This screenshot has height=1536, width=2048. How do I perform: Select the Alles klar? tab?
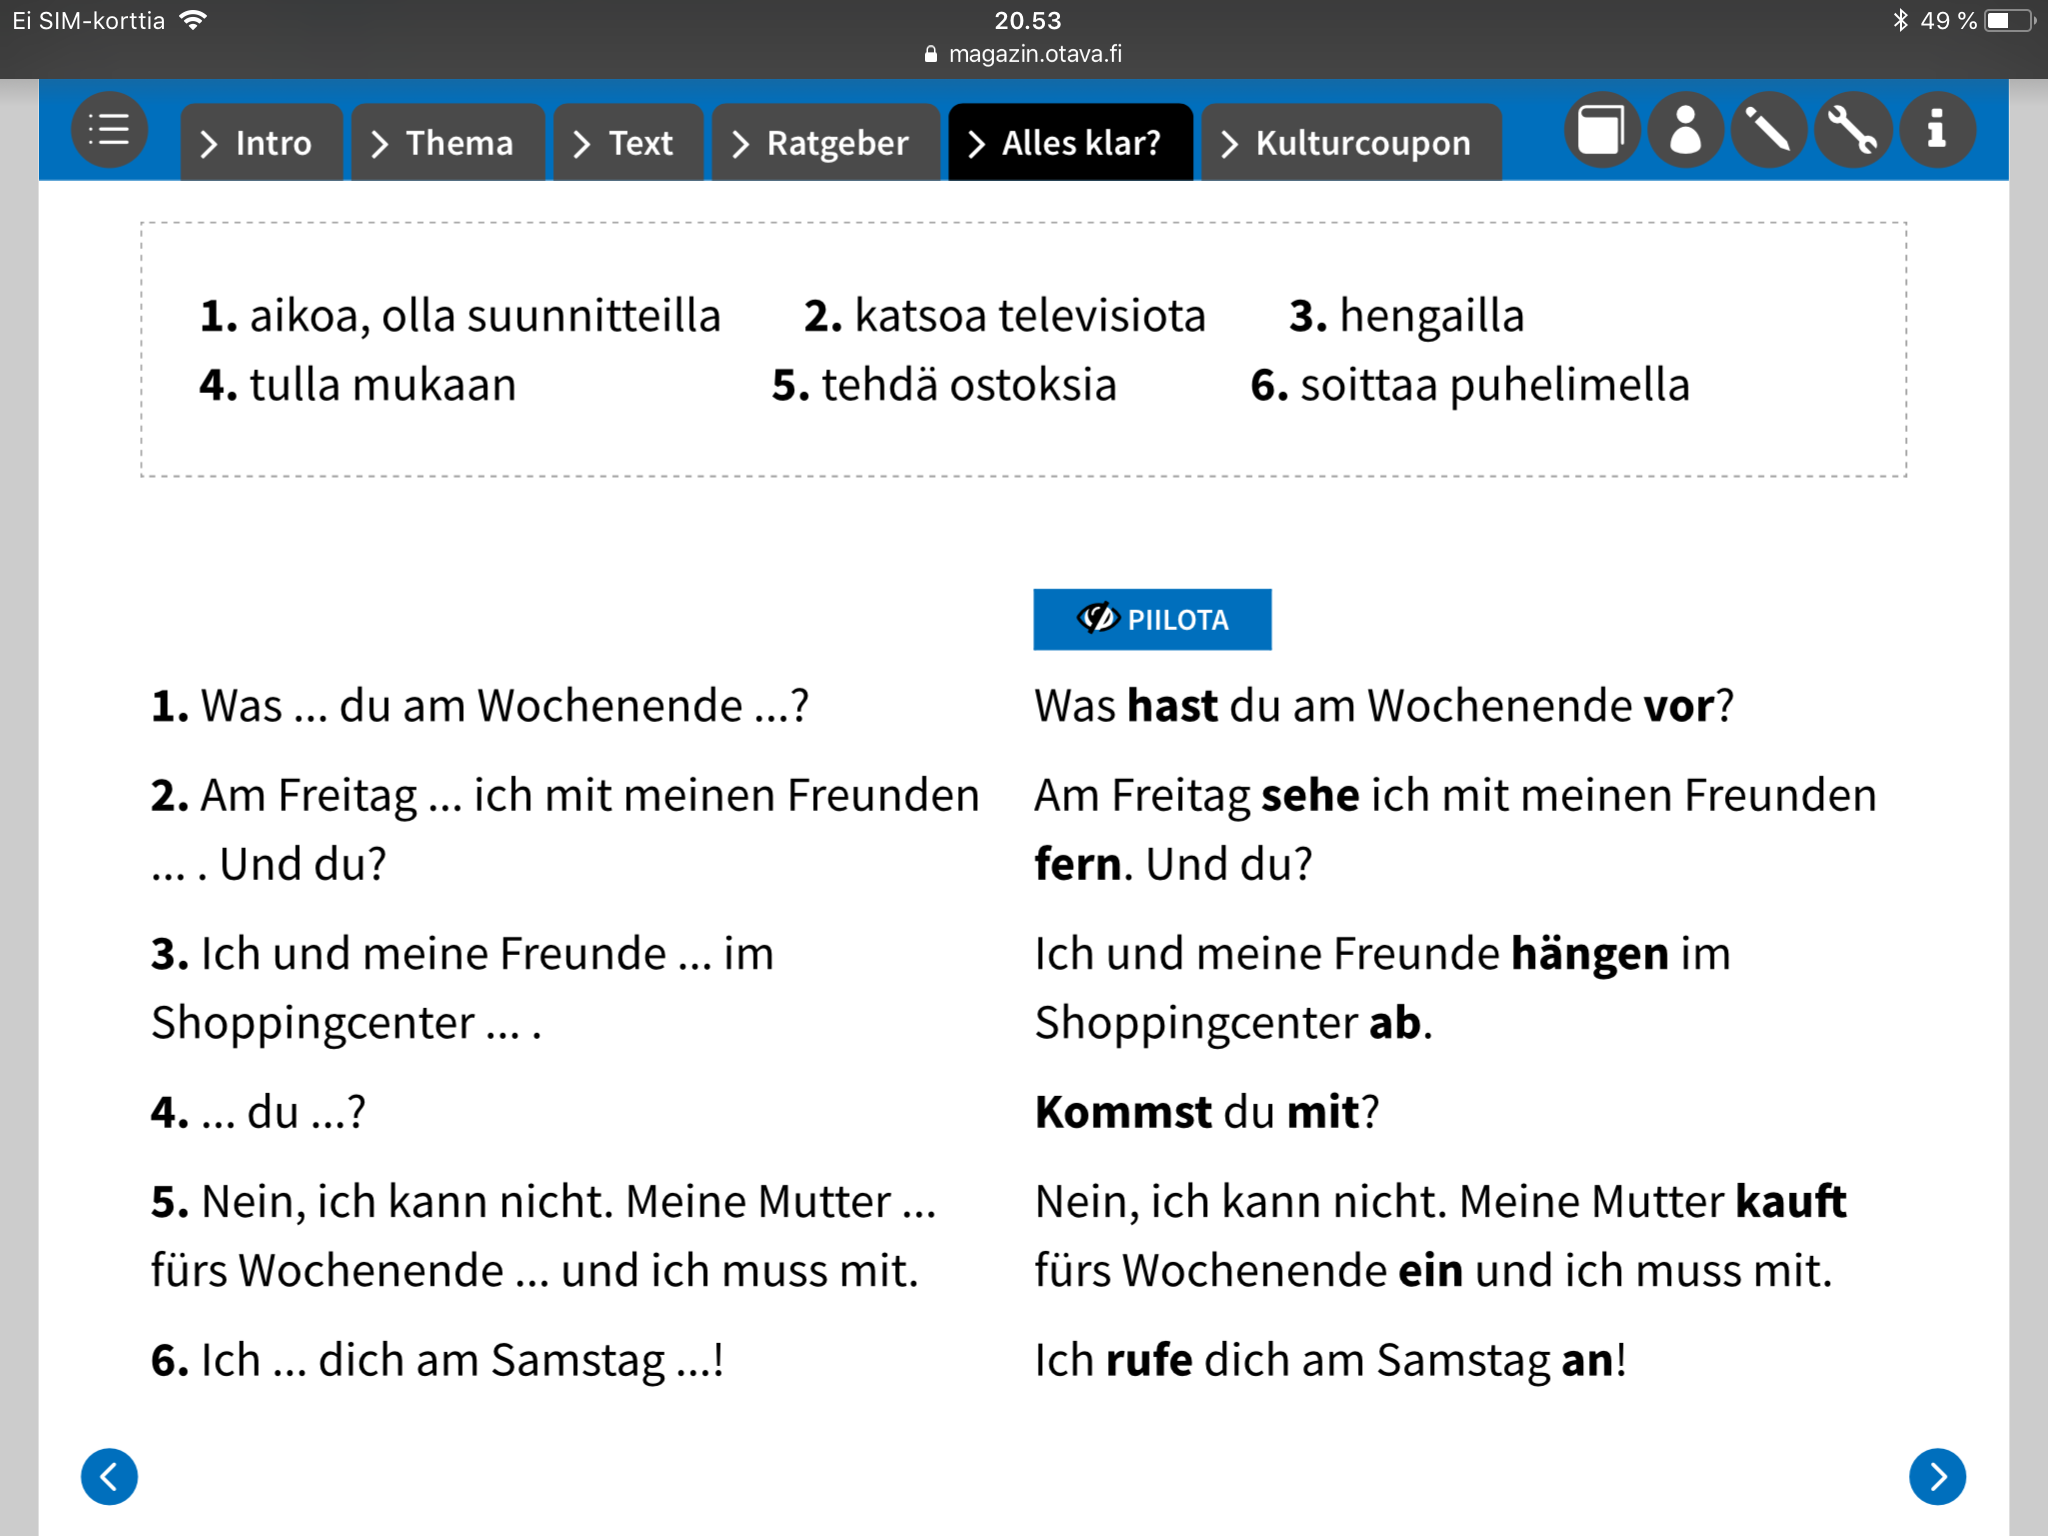click(x=1070, y=143)
